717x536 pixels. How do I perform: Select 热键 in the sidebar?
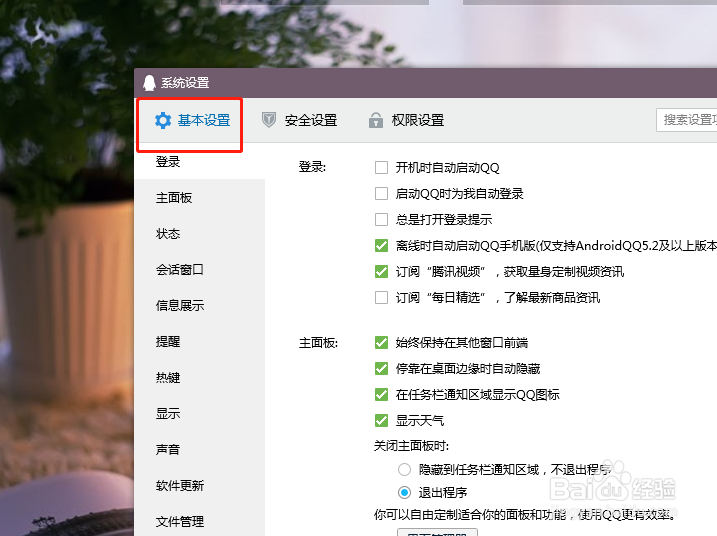pos(168,378)
